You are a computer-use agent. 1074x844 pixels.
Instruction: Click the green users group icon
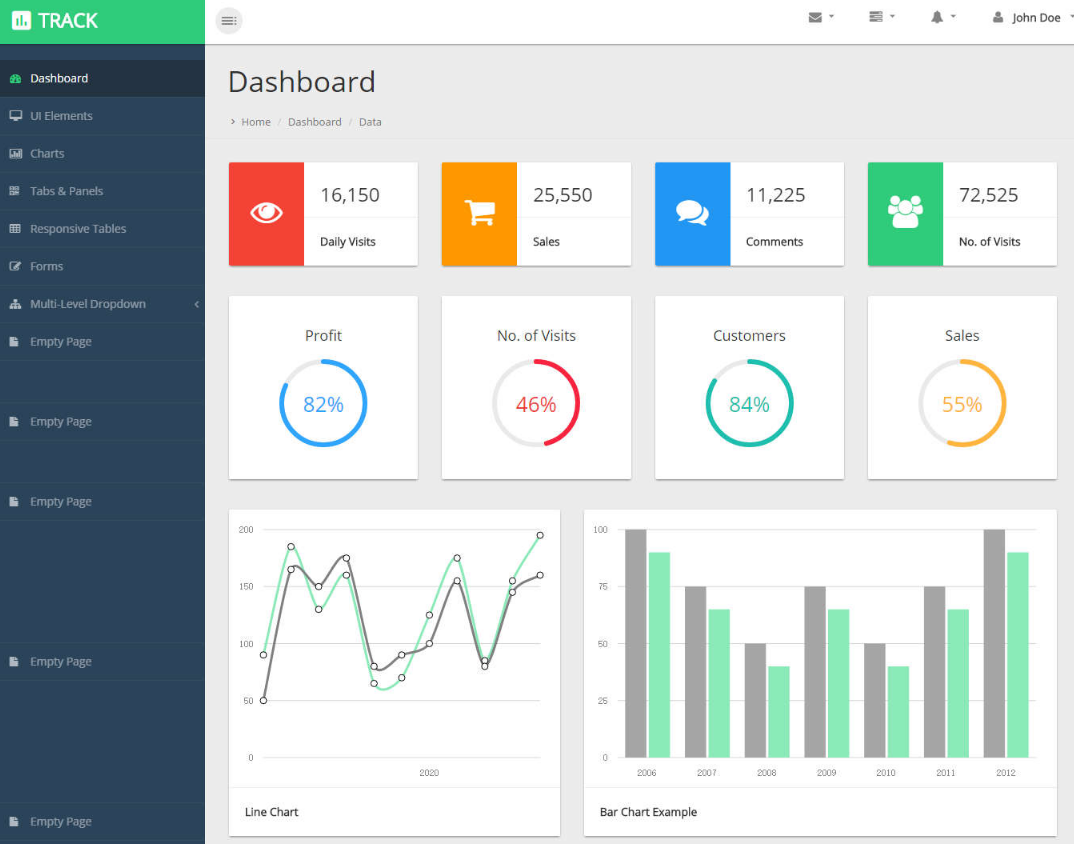pos(905,213)
